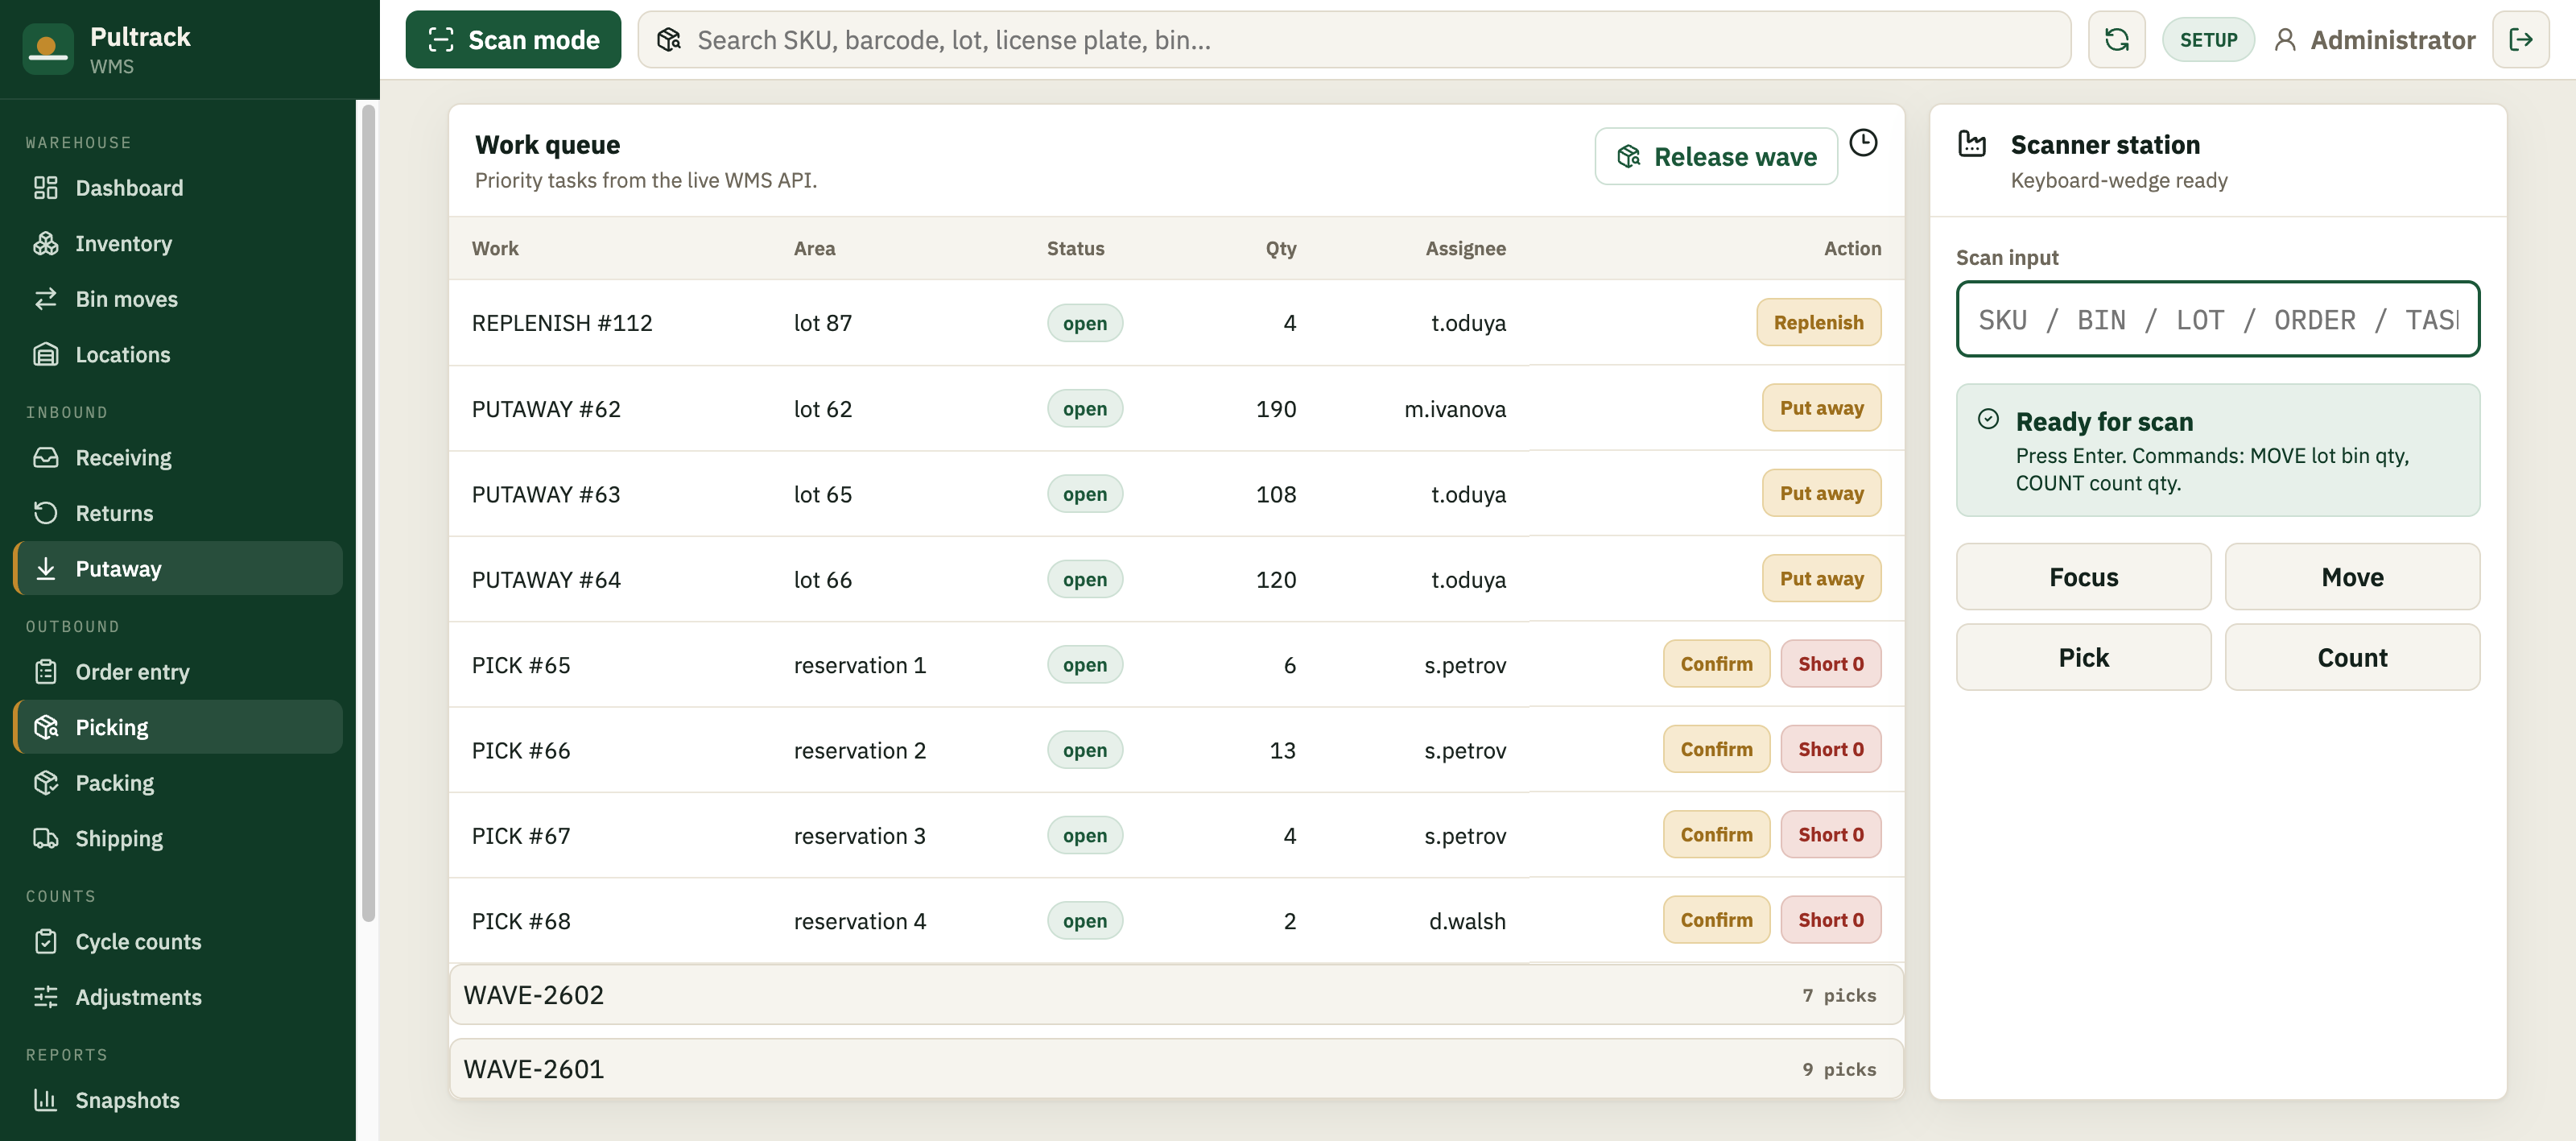Click the open status of PUTAWAY #62
Screen dimensions: 2576x1141
[x=1085, y=408]
